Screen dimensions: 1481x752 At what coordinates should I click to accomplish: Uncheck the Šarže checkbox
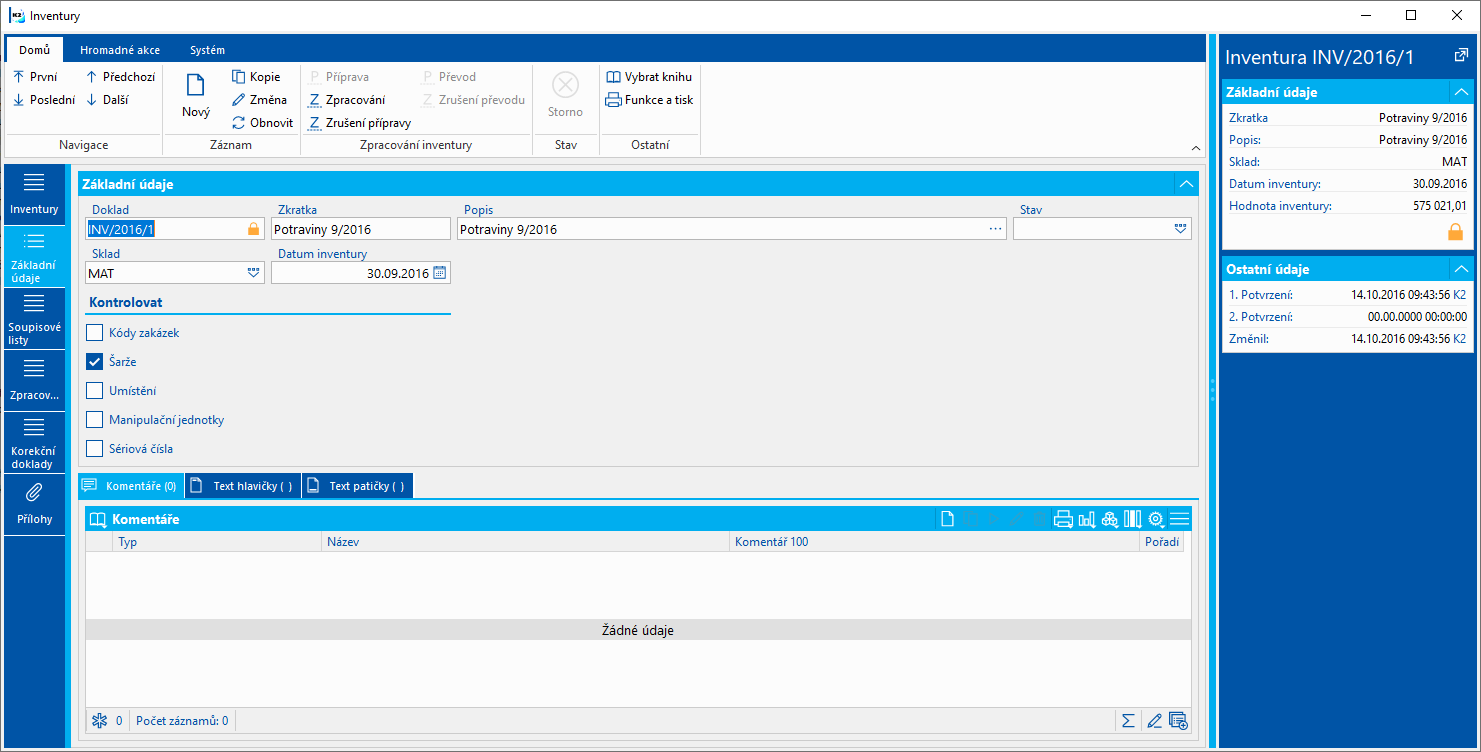(95, 362)
